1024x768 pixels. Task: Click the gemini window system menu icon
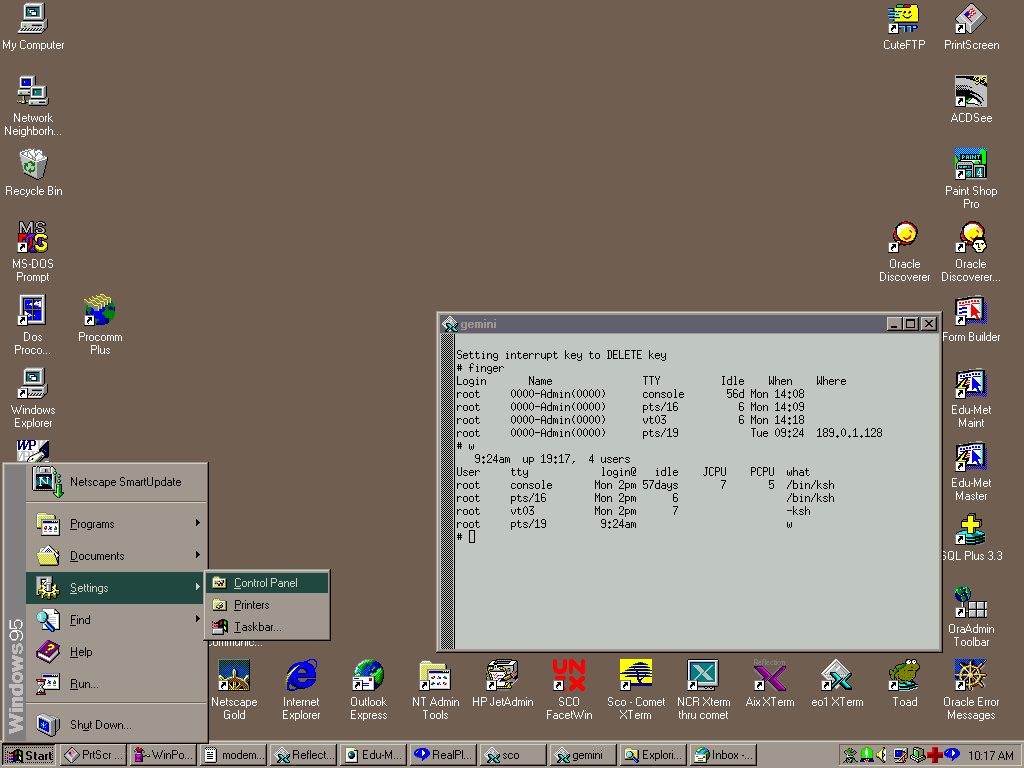tap(449, 324)
